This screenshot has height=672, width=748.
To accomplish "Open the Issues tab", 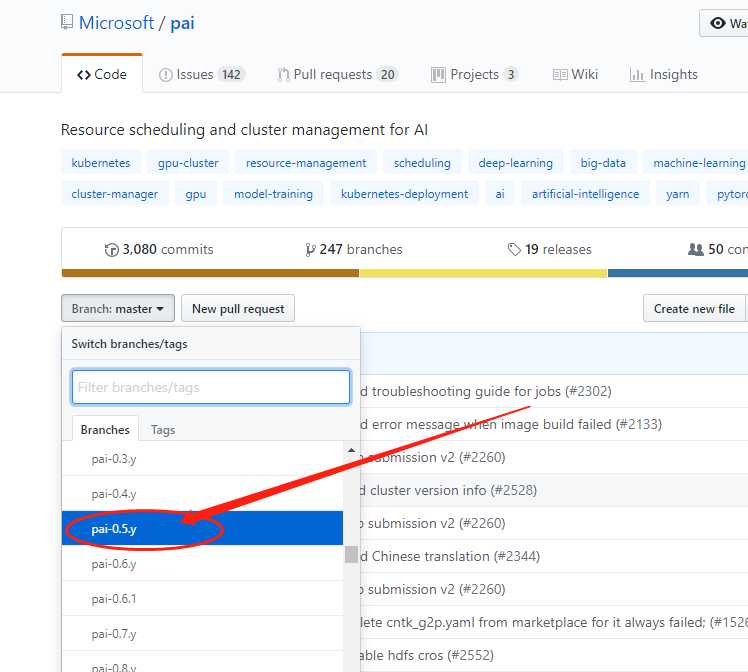I will [x=201, y=74].
